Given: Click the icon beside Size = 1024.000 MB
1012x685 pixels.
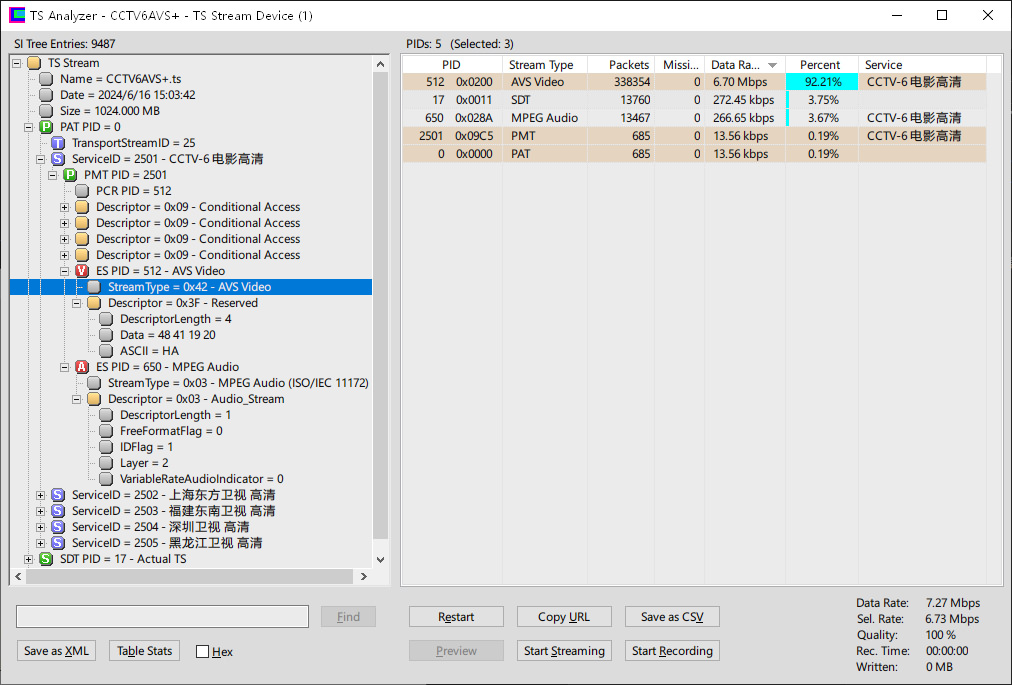Looking at the screenshot, I should [46, 110].
